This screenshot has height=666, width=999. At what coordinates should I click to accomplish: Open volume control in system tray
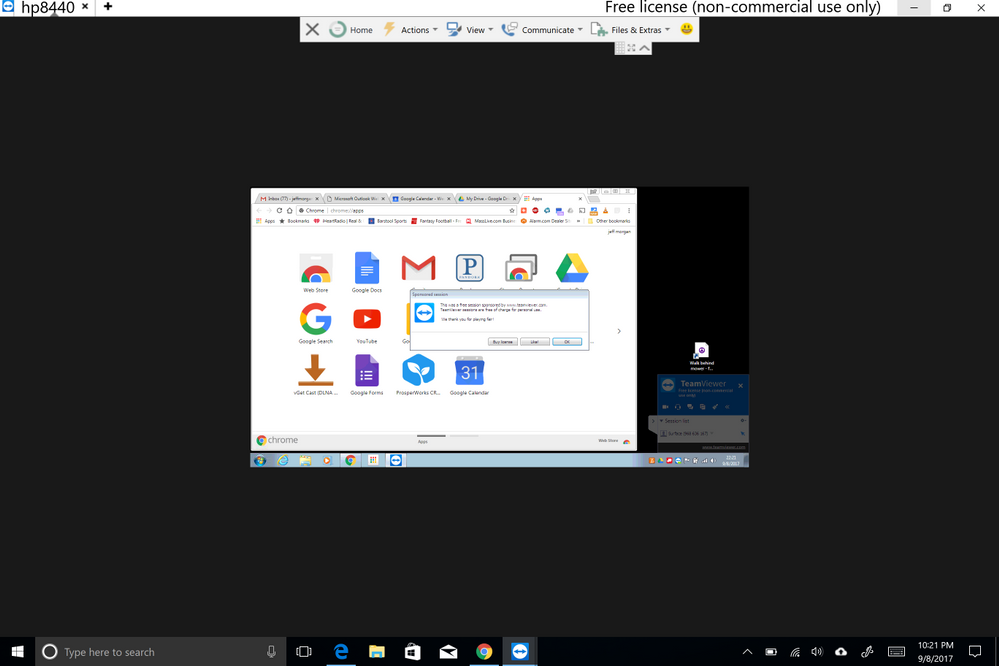pyautogui.click(x=817, y=651)
